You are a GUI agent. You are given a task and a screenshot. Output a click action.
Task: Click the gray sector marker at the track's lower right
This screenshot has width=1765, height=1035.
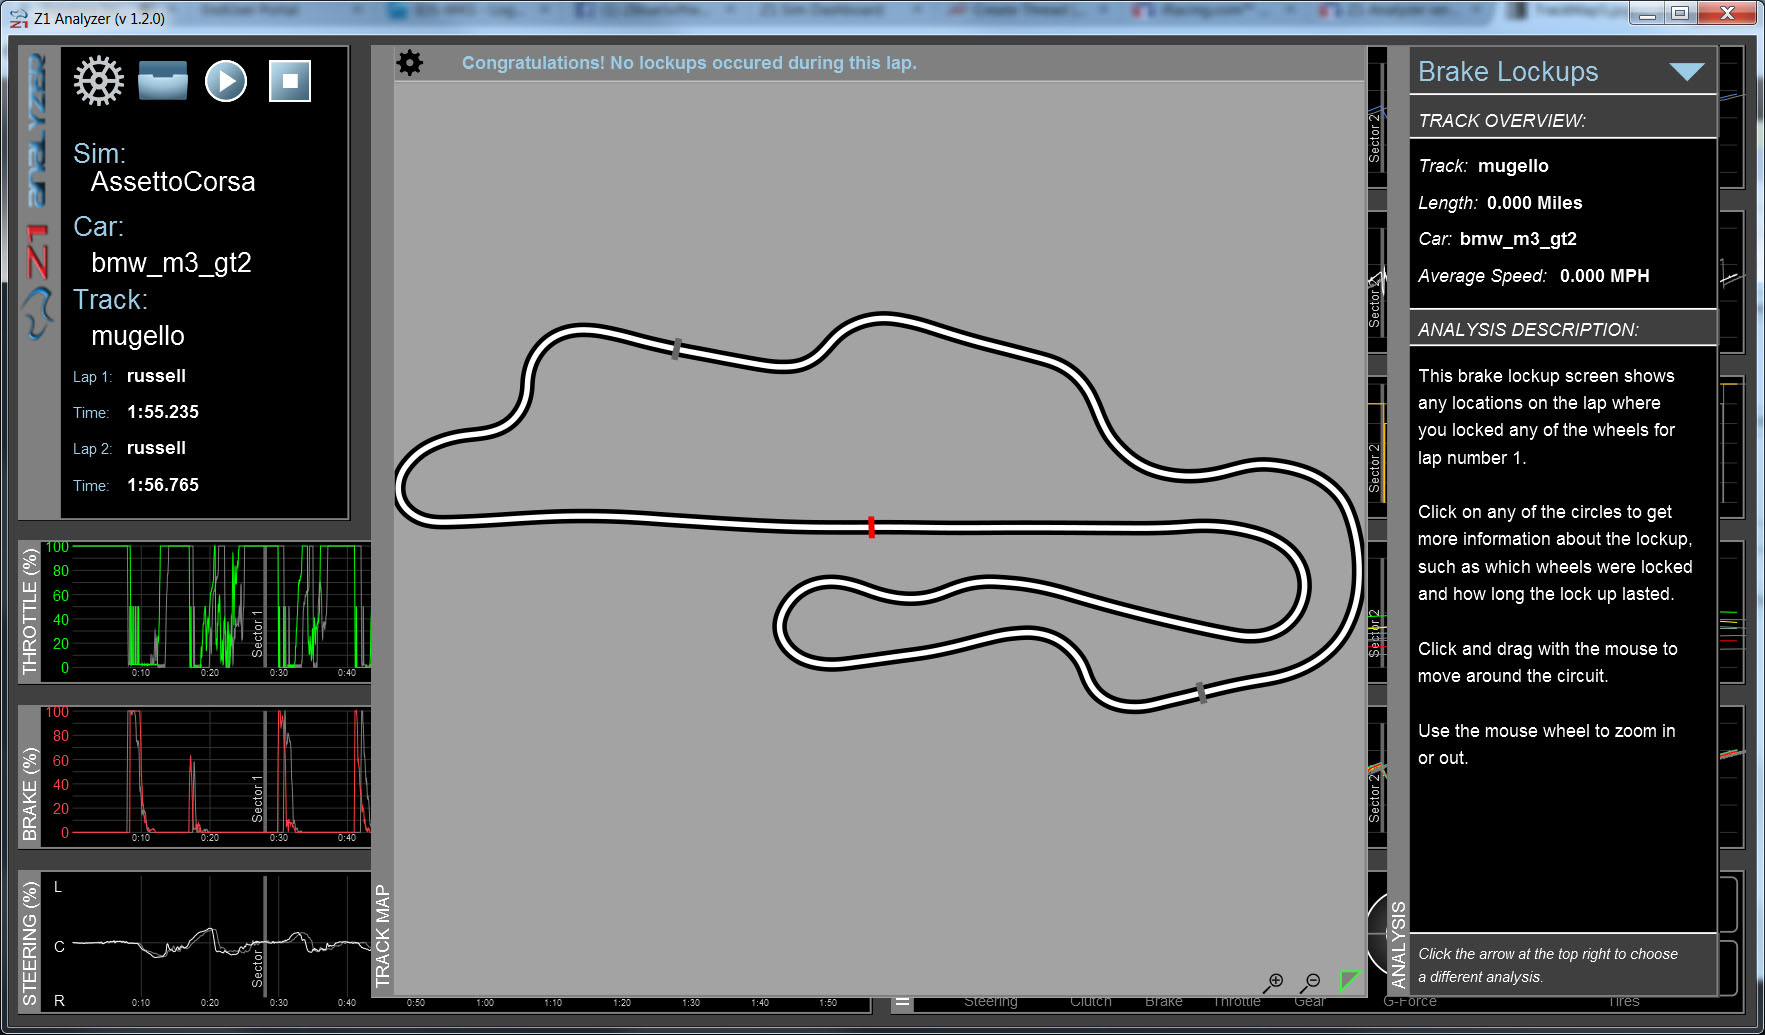click(x=1201, y=693)
